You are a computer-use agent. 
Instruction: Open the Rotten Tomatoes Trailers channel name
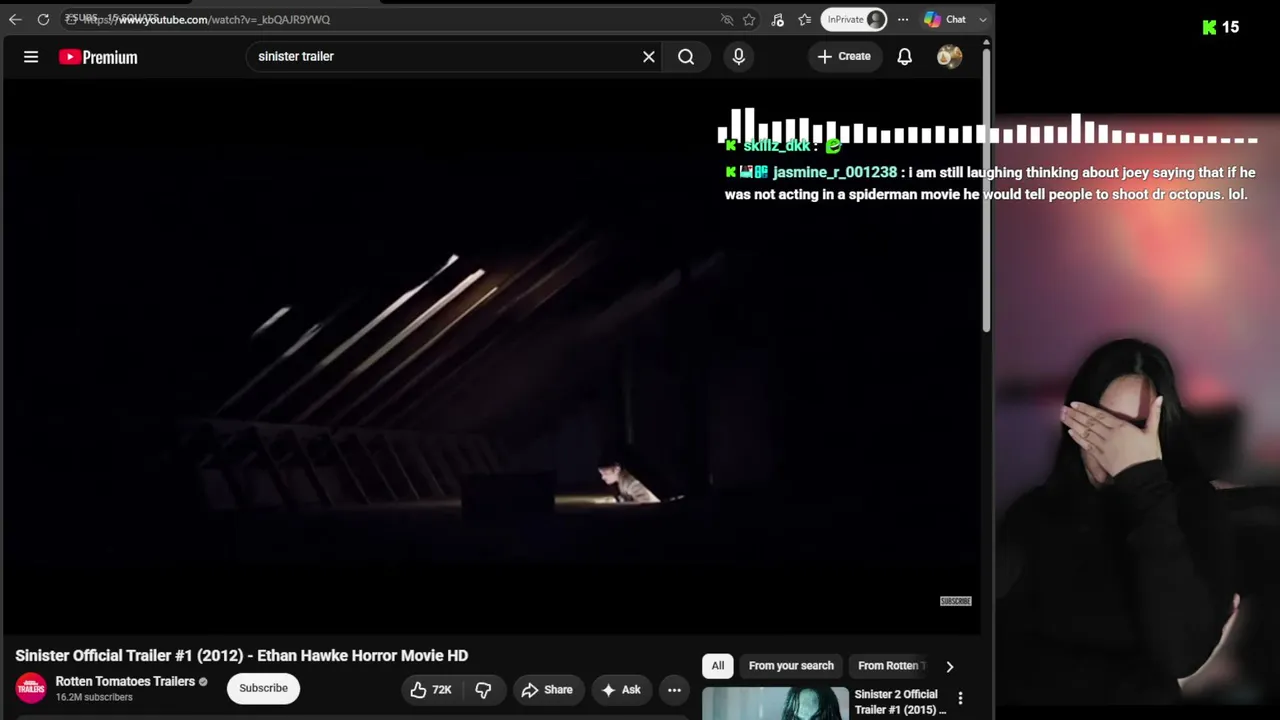125,682
